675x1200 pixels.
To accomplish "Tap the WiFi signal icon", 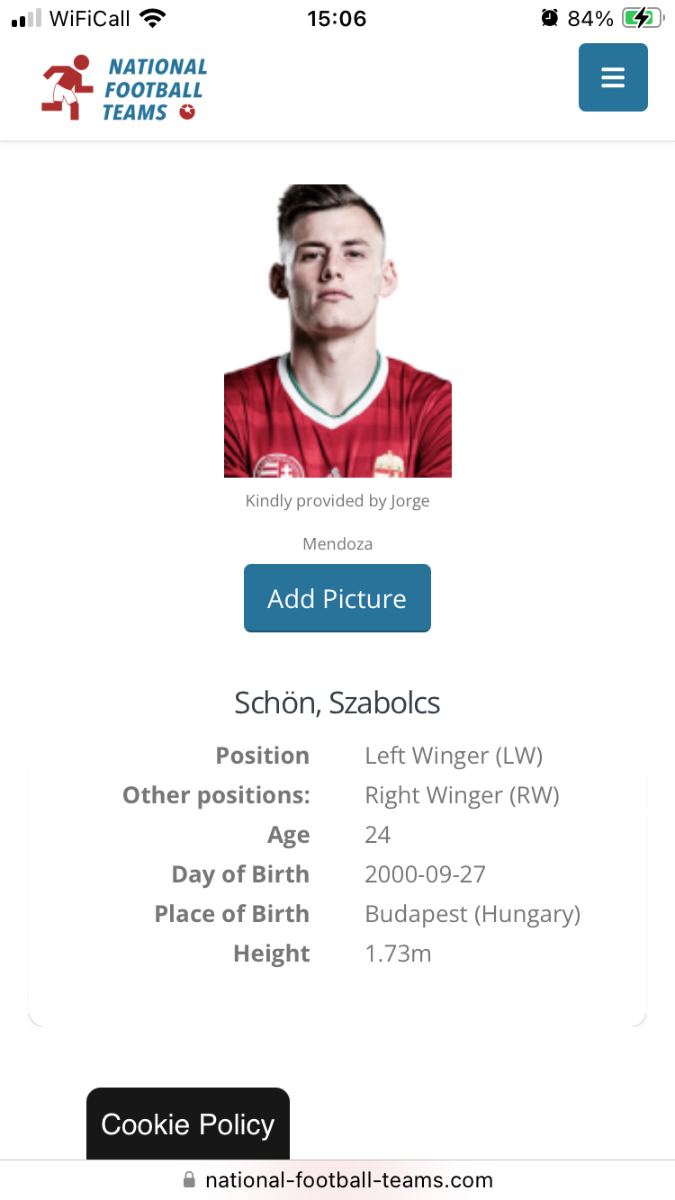I will [x=152, y=18].
